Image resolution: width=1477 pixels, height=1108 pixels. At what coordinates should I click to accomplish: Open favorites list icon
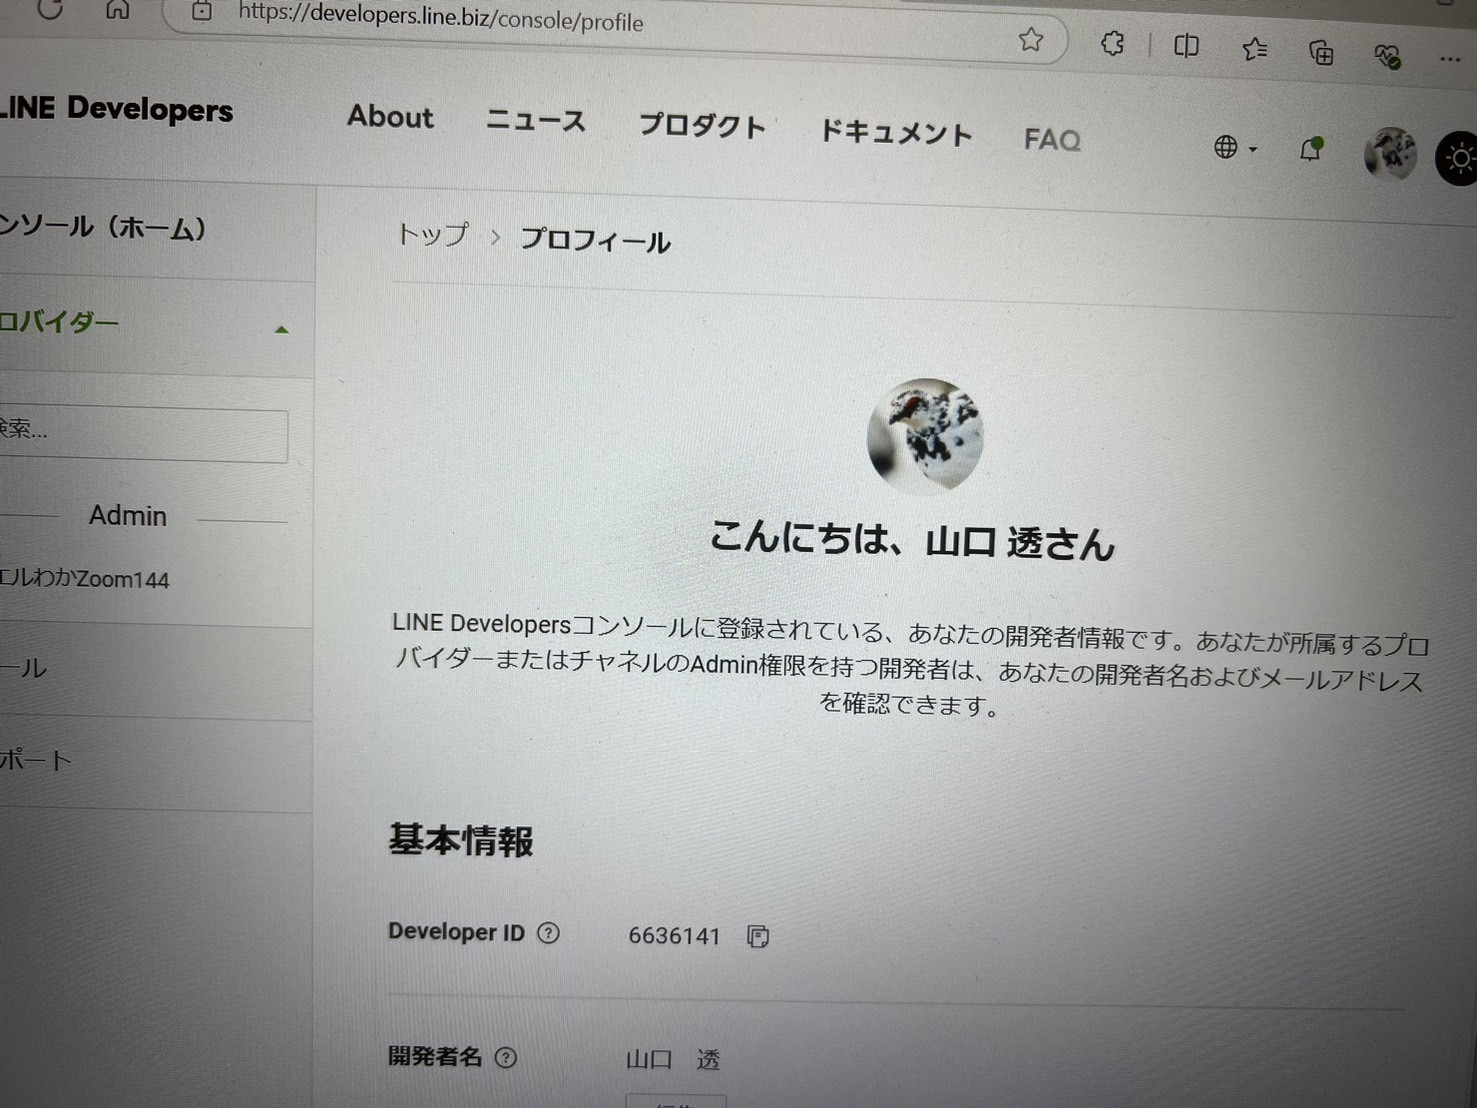pos(1254,48)
